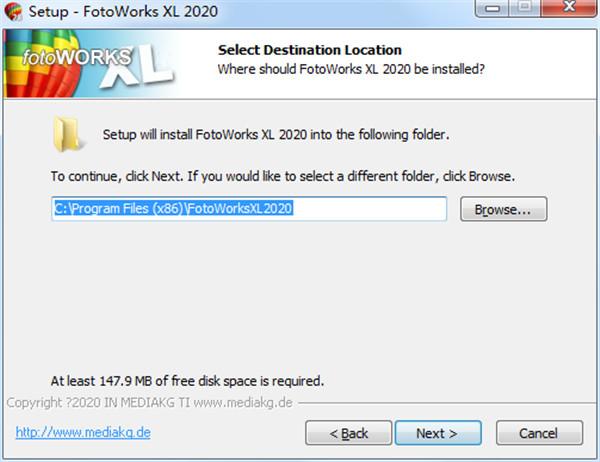Viewport: 600px width, 462px height.
Task: Click the 'Setup will install FotoWorks' message
Action: point(276,135)
